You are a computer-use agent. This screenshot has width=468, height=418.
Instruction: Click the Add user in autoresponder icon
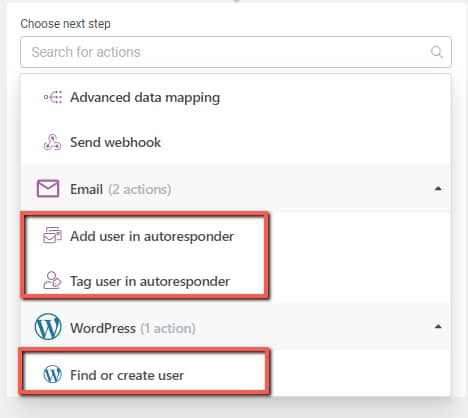point(52,236)
